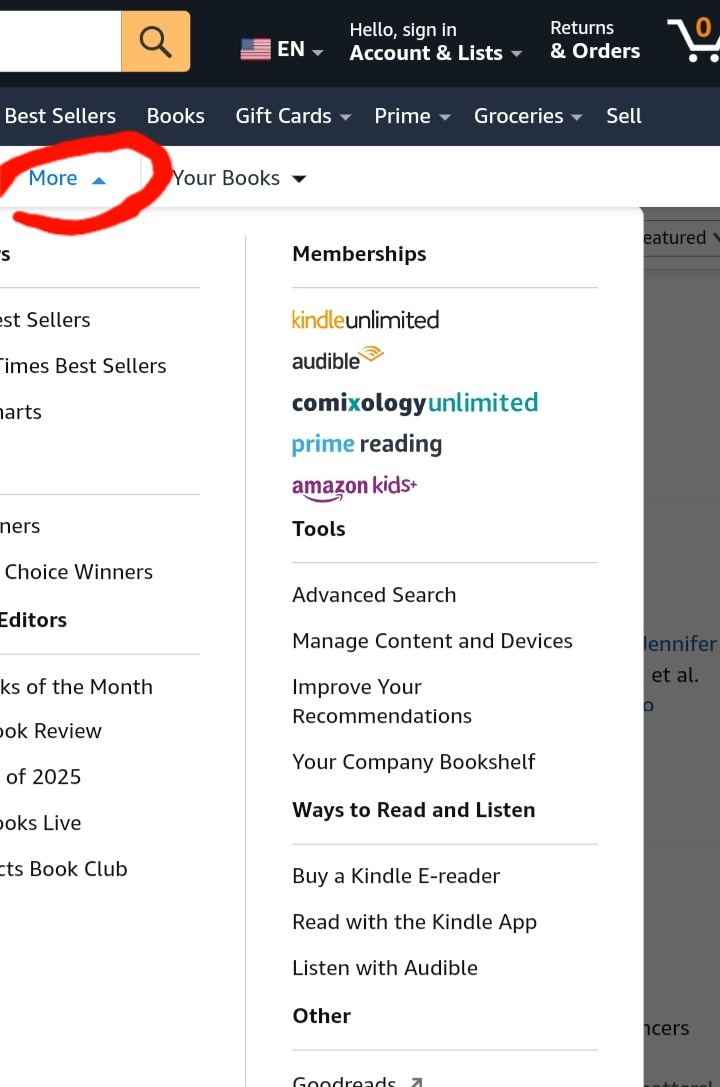Open the shopping cart icon
720x1087 pixels.
pos(694,40)
